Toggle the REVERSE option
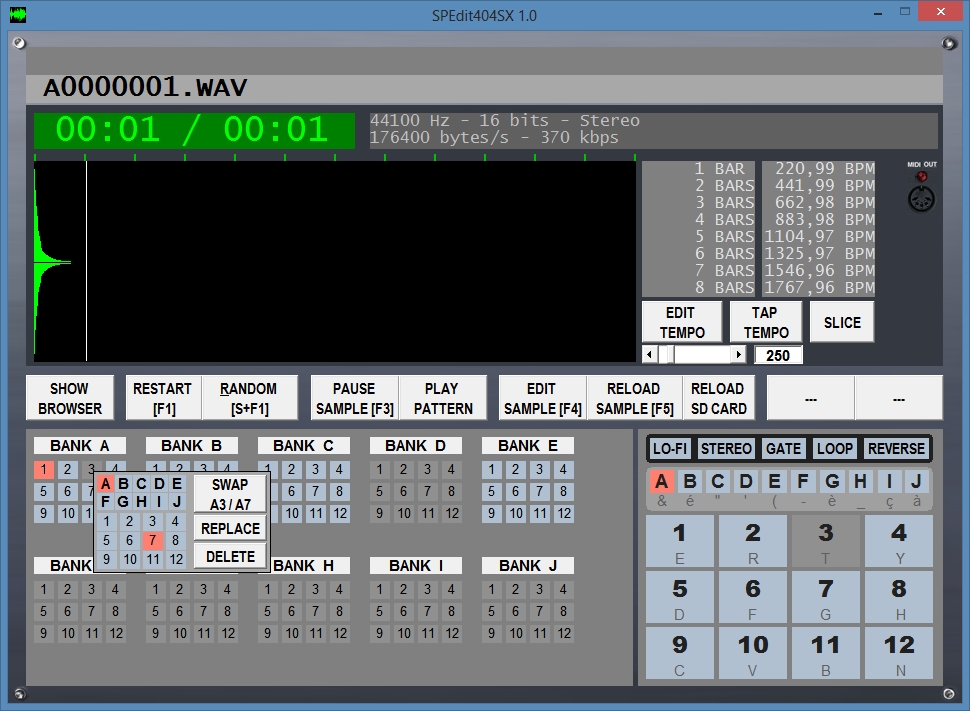Image resolution: width=970 pixels, height=711 pixels. [x=896, y=449]
